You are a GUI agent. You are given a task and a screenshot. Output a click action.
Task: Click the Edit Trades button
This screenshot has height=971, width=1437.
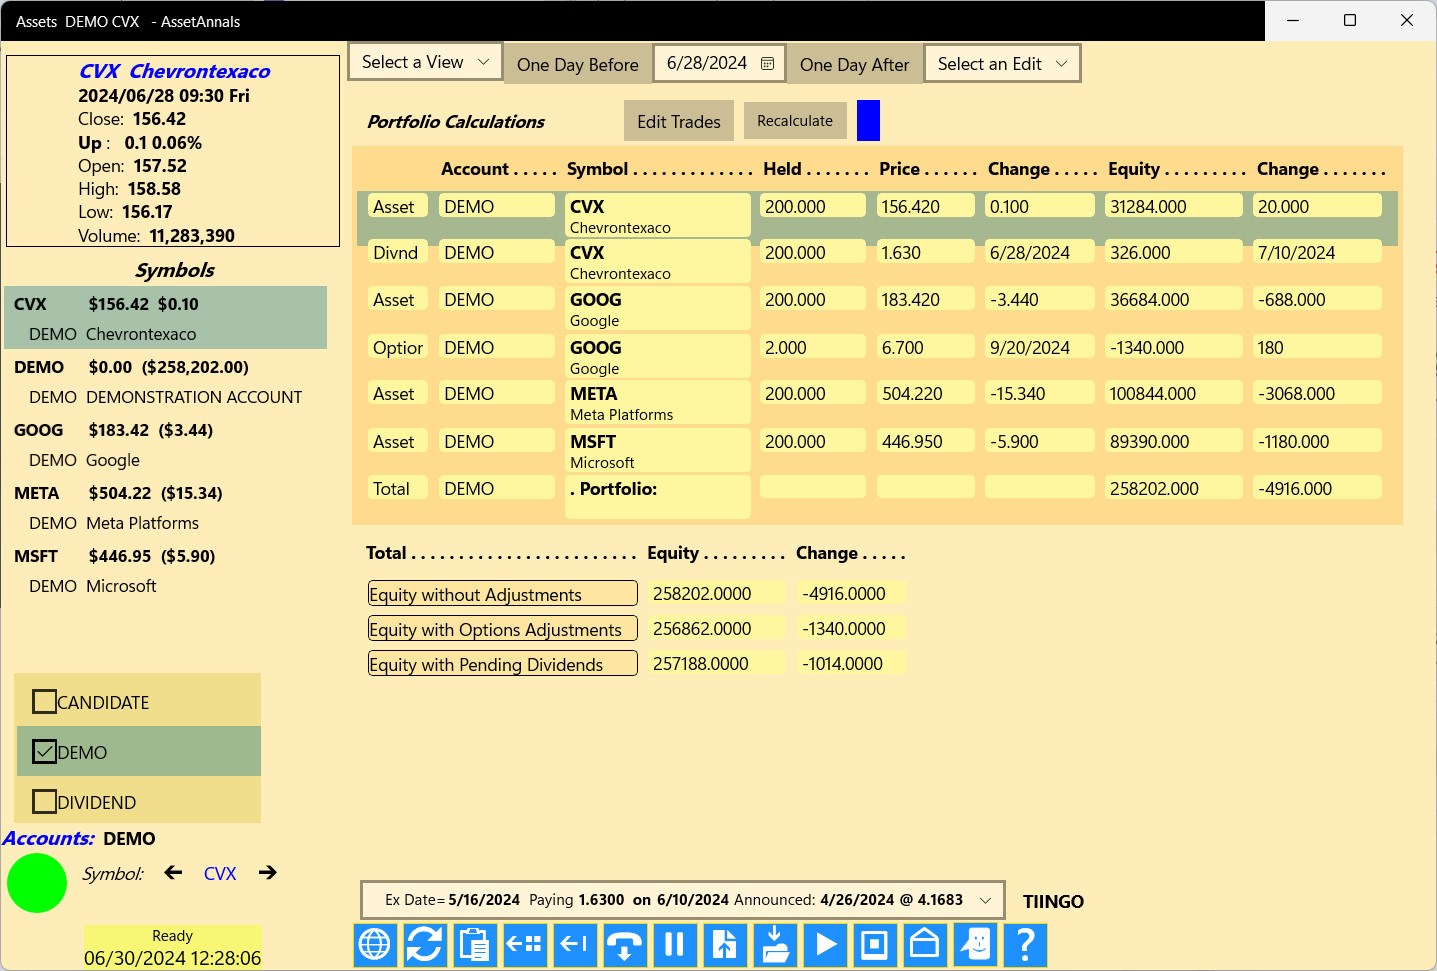(x=679, y=121)
